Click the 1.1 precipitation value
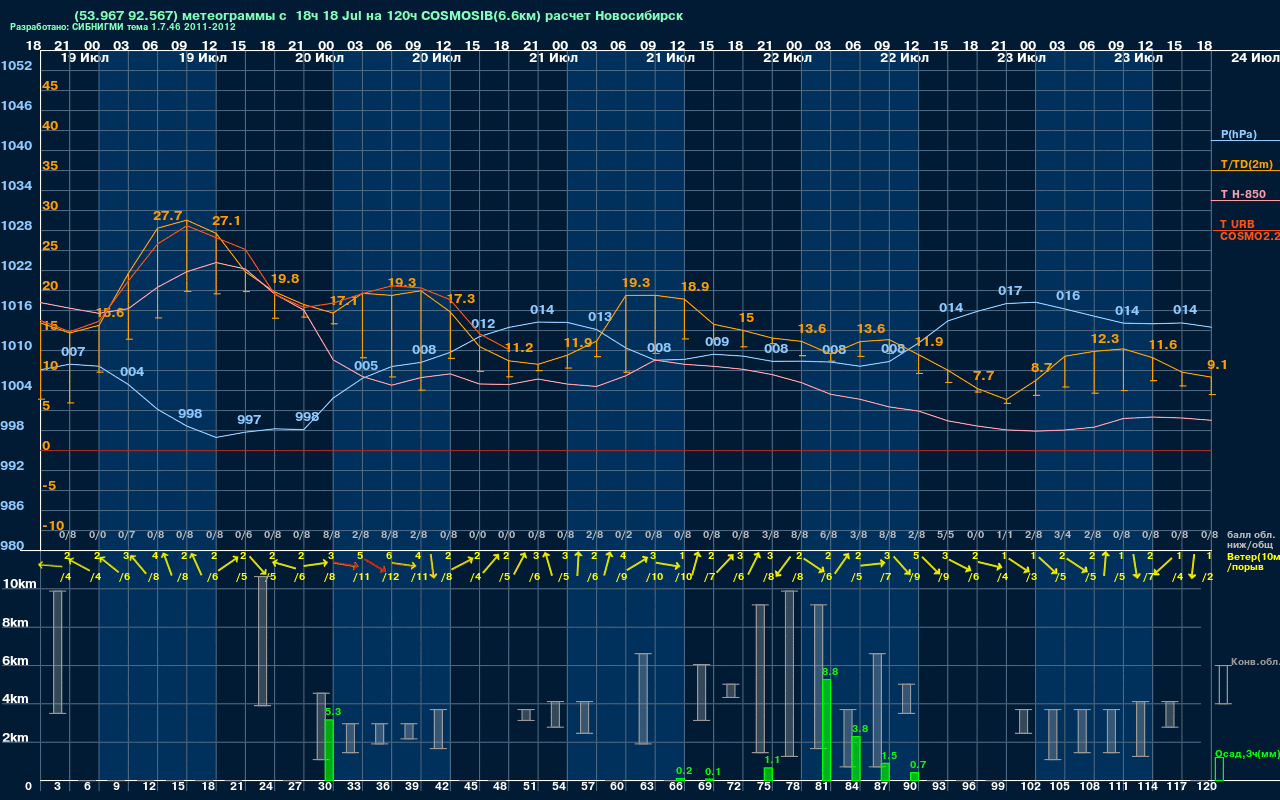Screen dimensions: 1280x800 pos(771,760)
